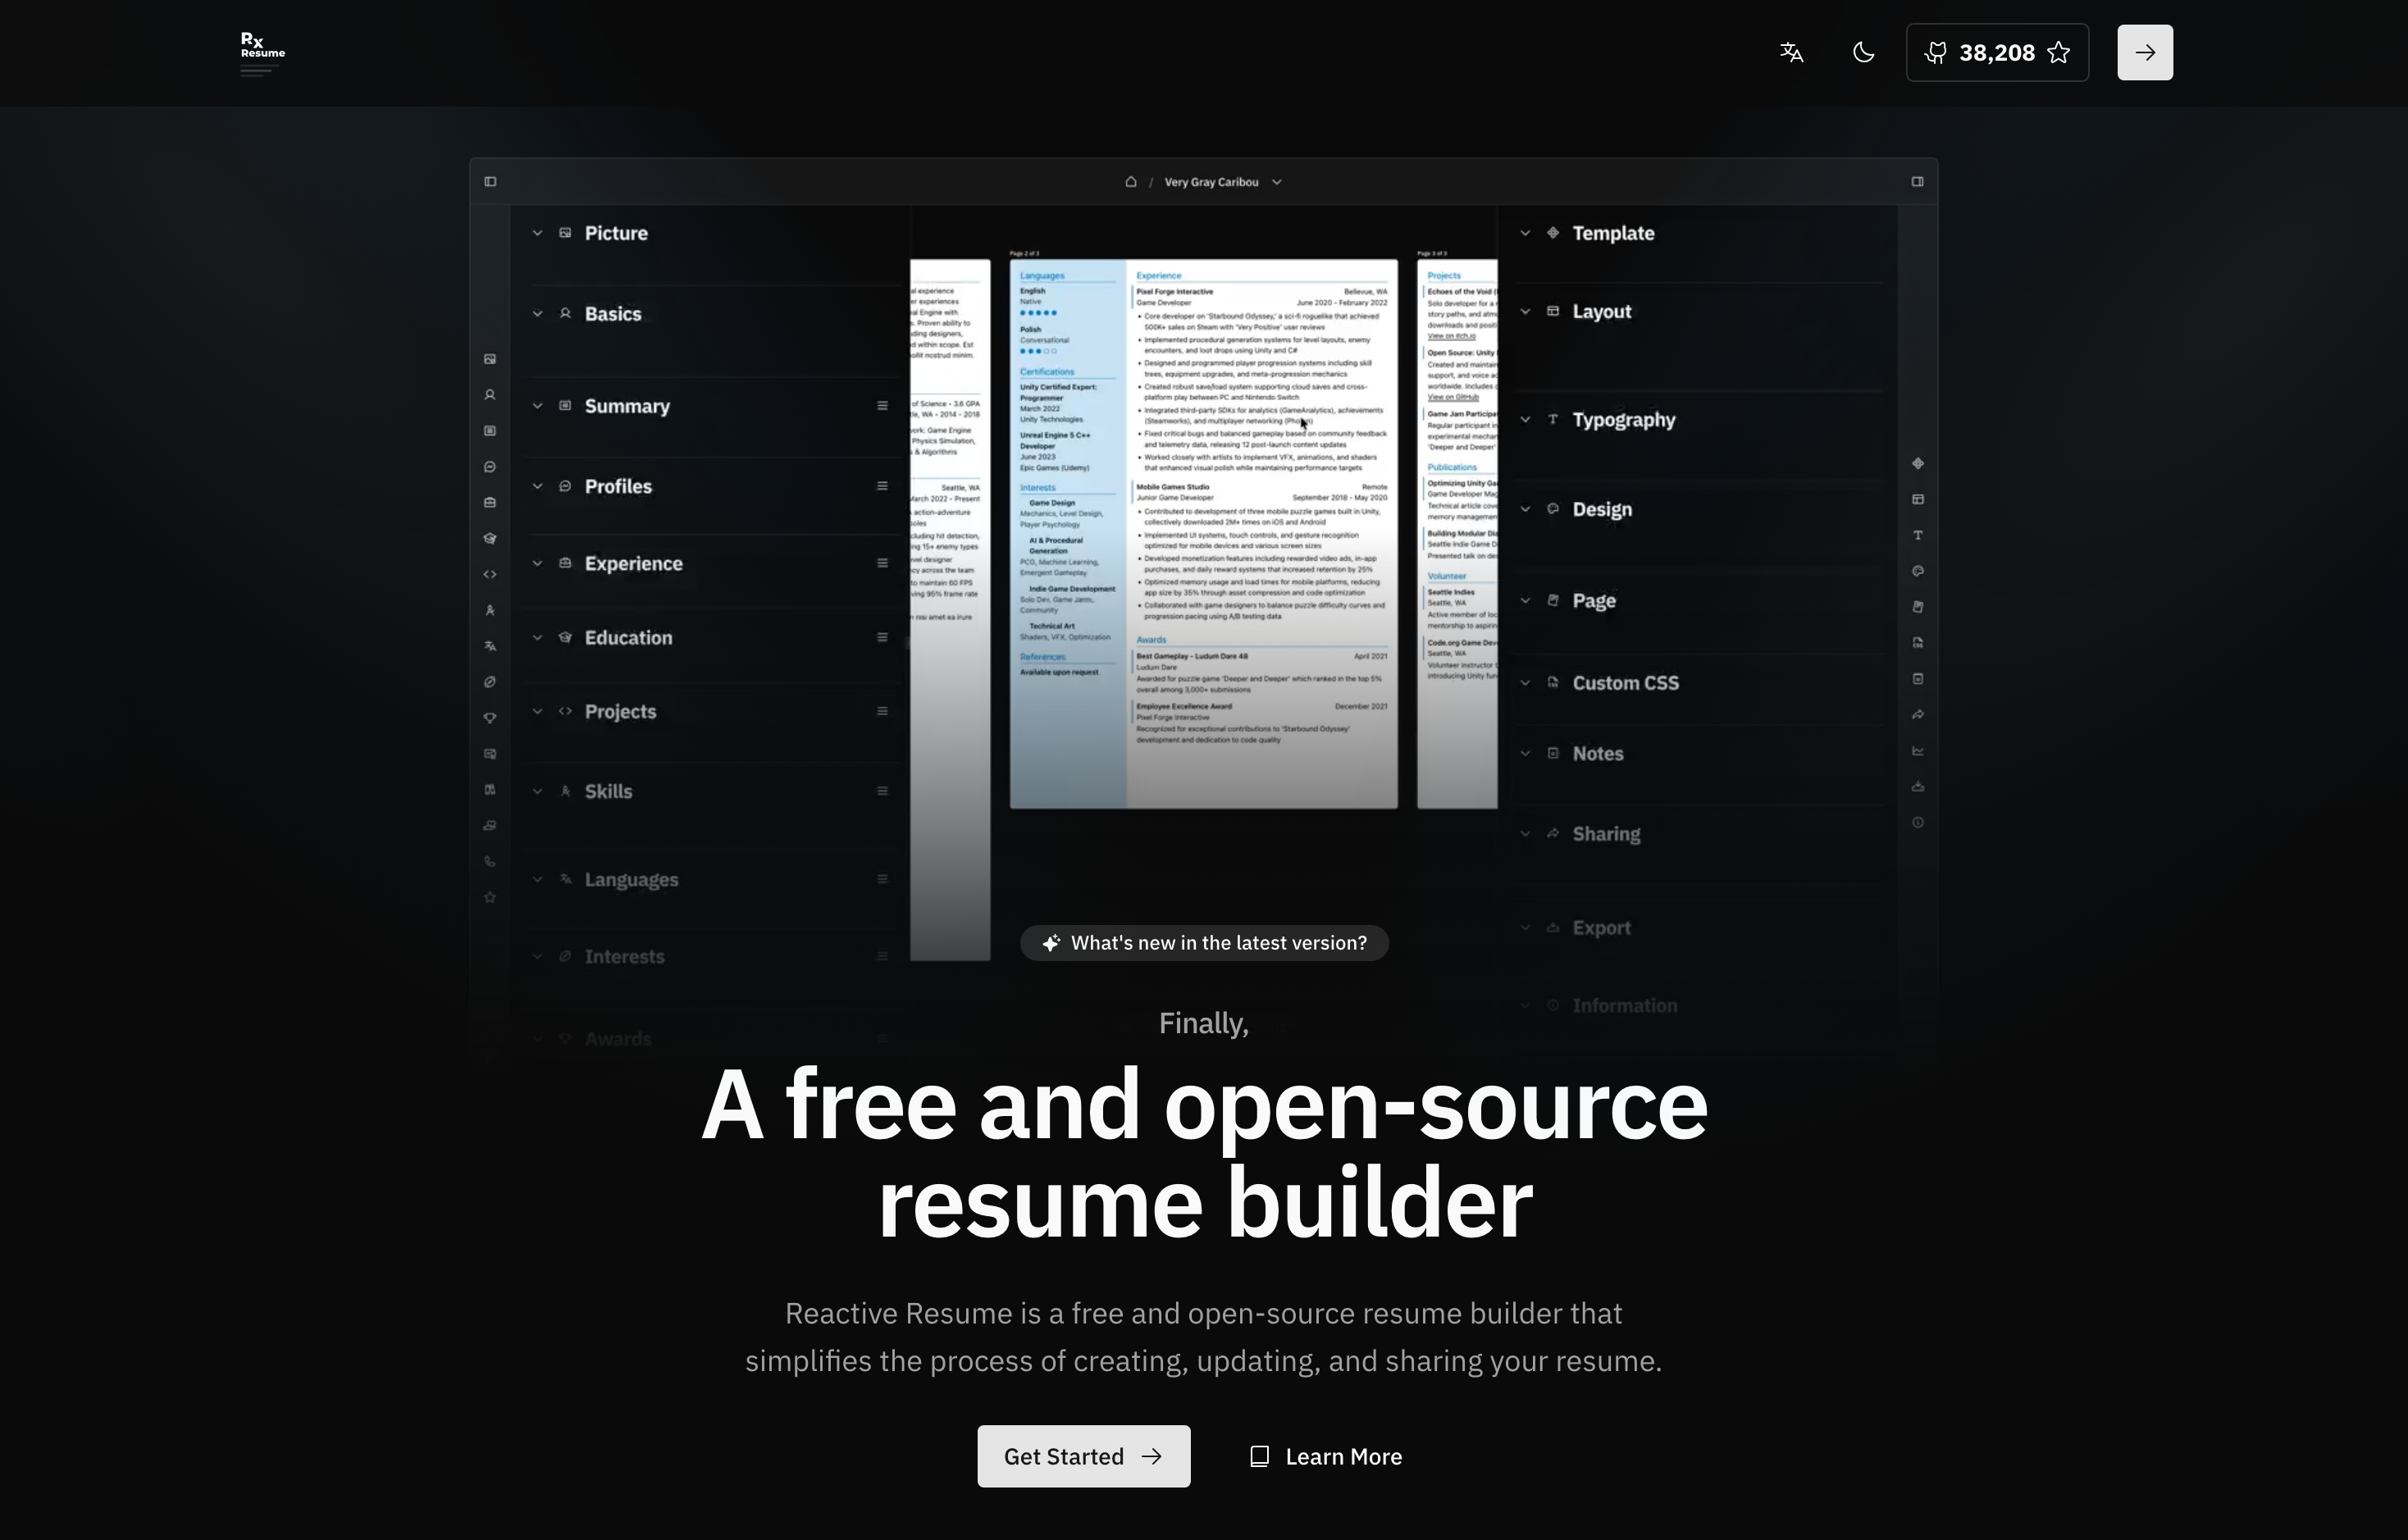Viewport: 2408px width, 1540px height.
Task: Open the Summary section options menu
Action: (882, 406)
